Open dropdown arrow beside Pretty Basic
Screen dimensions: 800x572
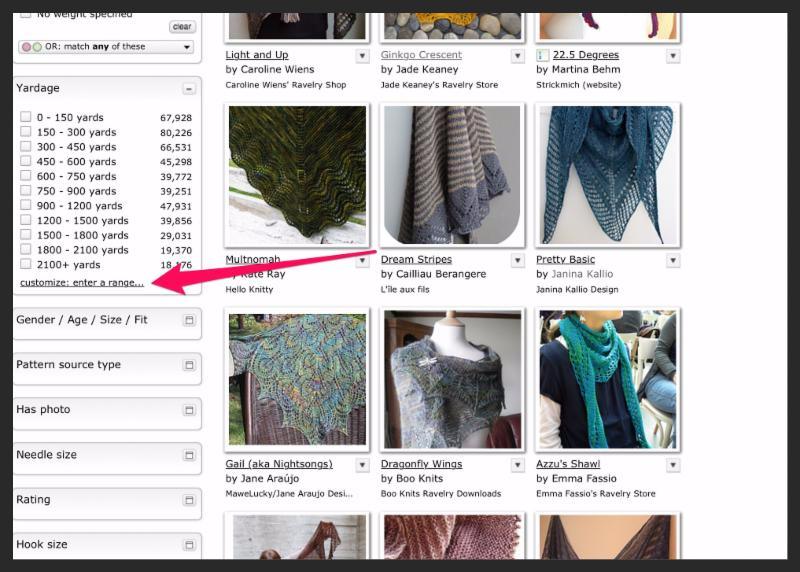coord(673,260)
